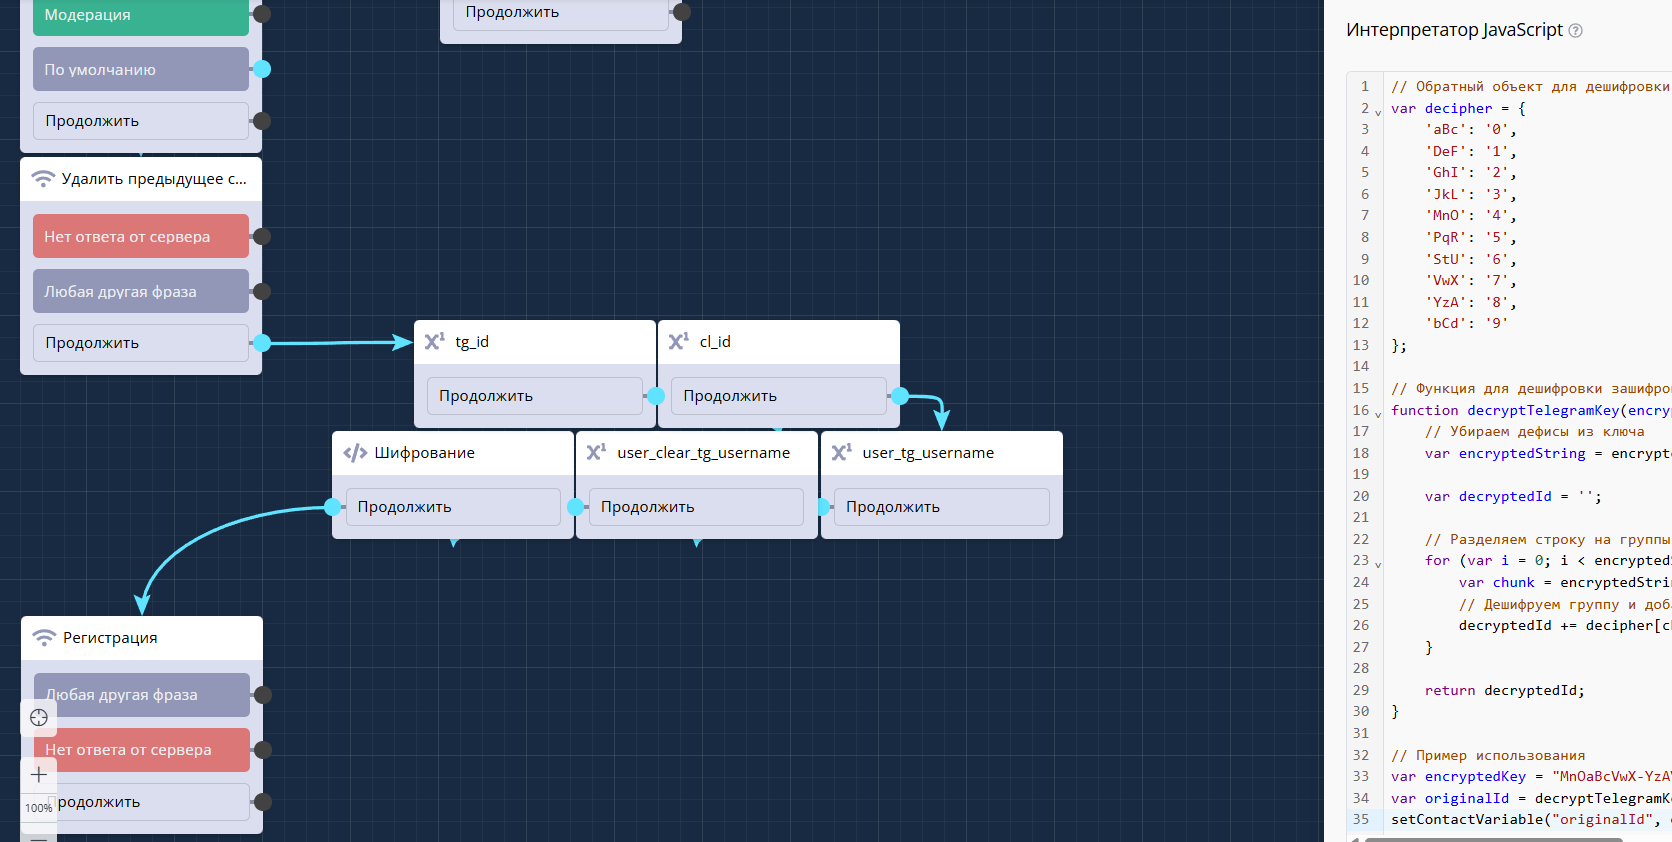Click the code icon on Шифрование block

tap(355, 453)
